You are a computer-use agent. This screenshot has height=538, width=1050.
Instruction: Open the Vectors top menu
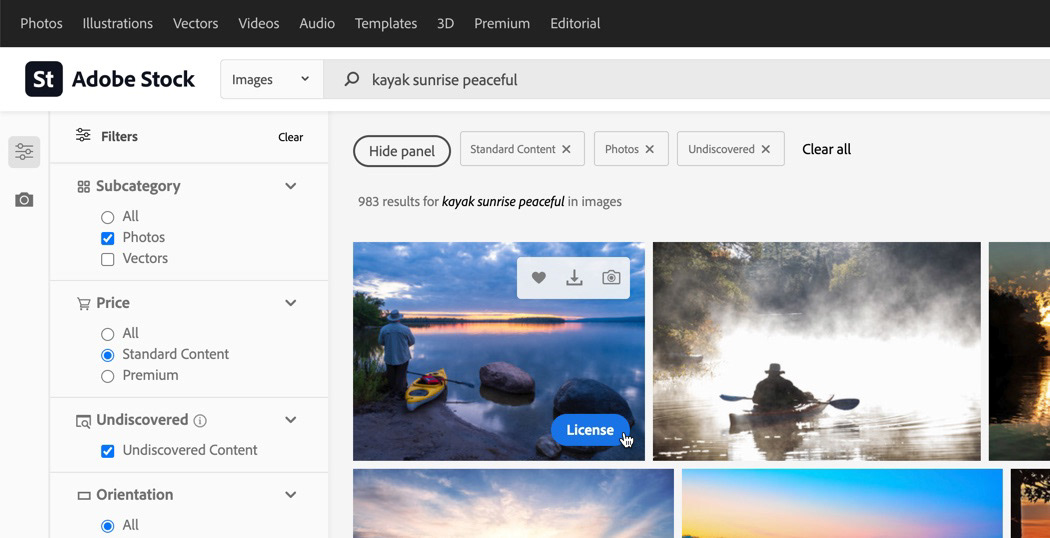[x=196, y=23]
